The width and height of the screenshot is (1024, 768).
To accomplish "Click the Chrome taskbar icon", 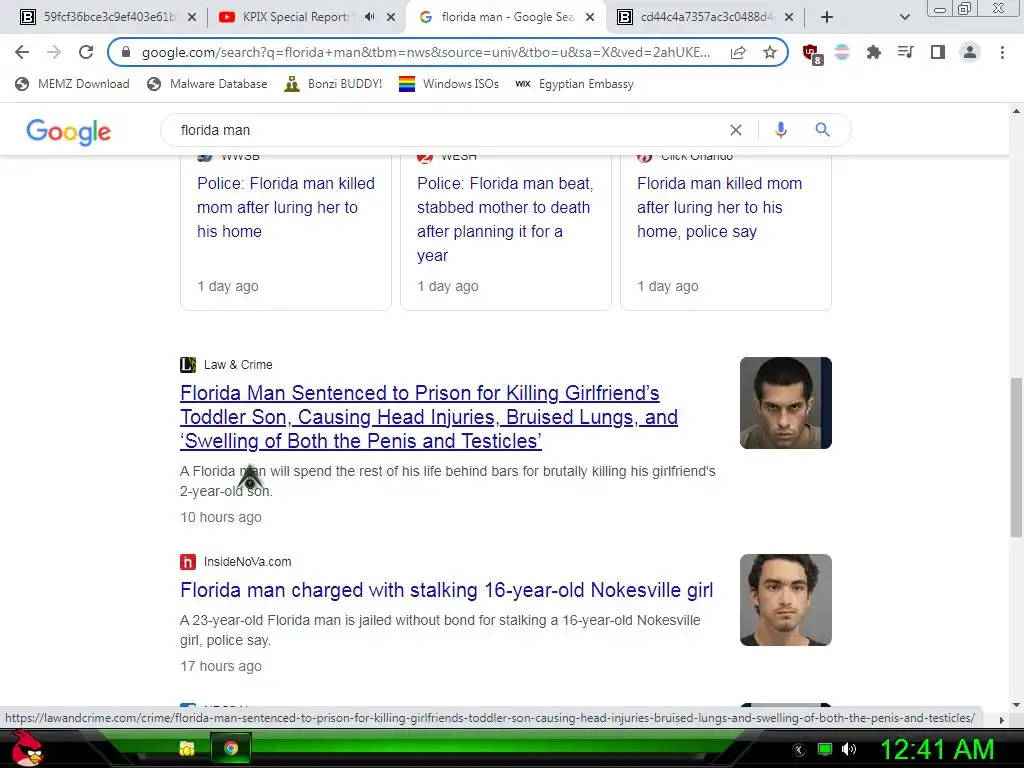I will pyautogui.click(x=231, y=748).
